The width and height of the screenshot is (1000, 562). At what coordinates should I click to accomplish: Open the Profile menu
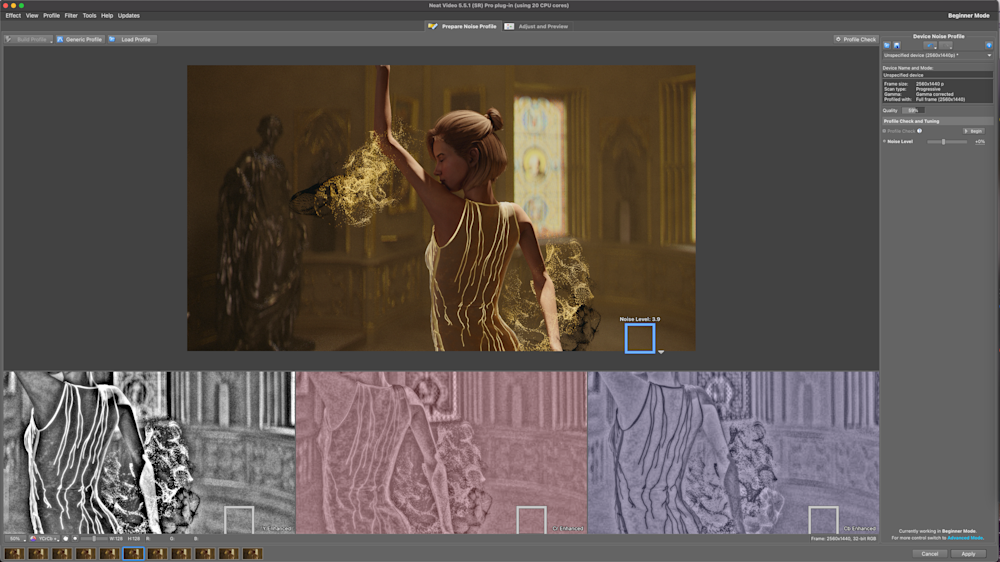pos(51,15)
